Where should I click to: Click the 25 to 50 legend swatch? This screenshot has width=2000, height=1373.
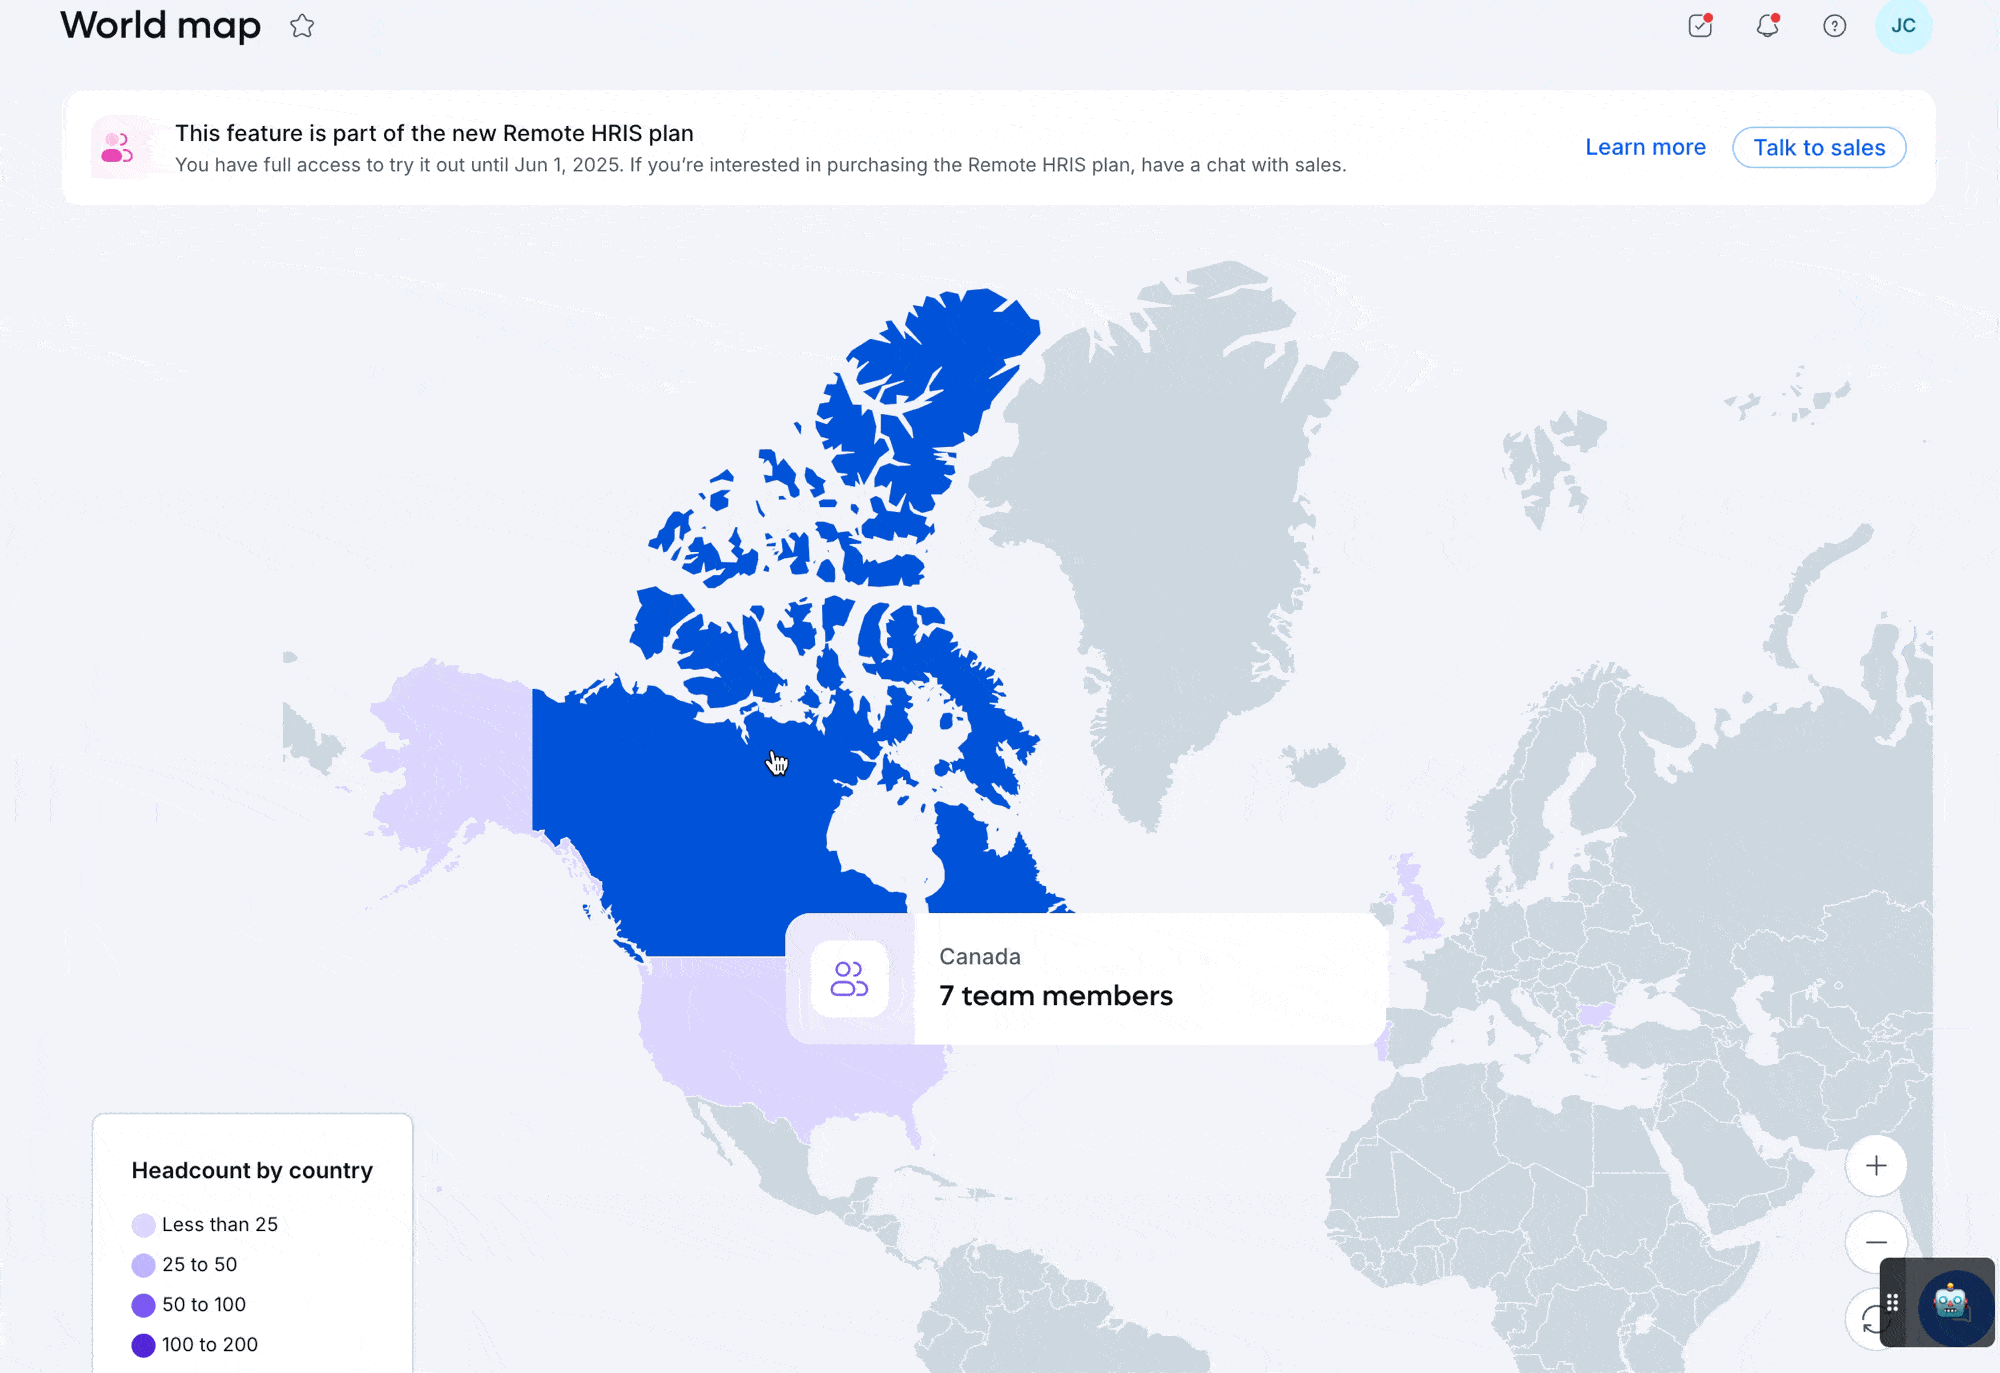pos(143,1265)
